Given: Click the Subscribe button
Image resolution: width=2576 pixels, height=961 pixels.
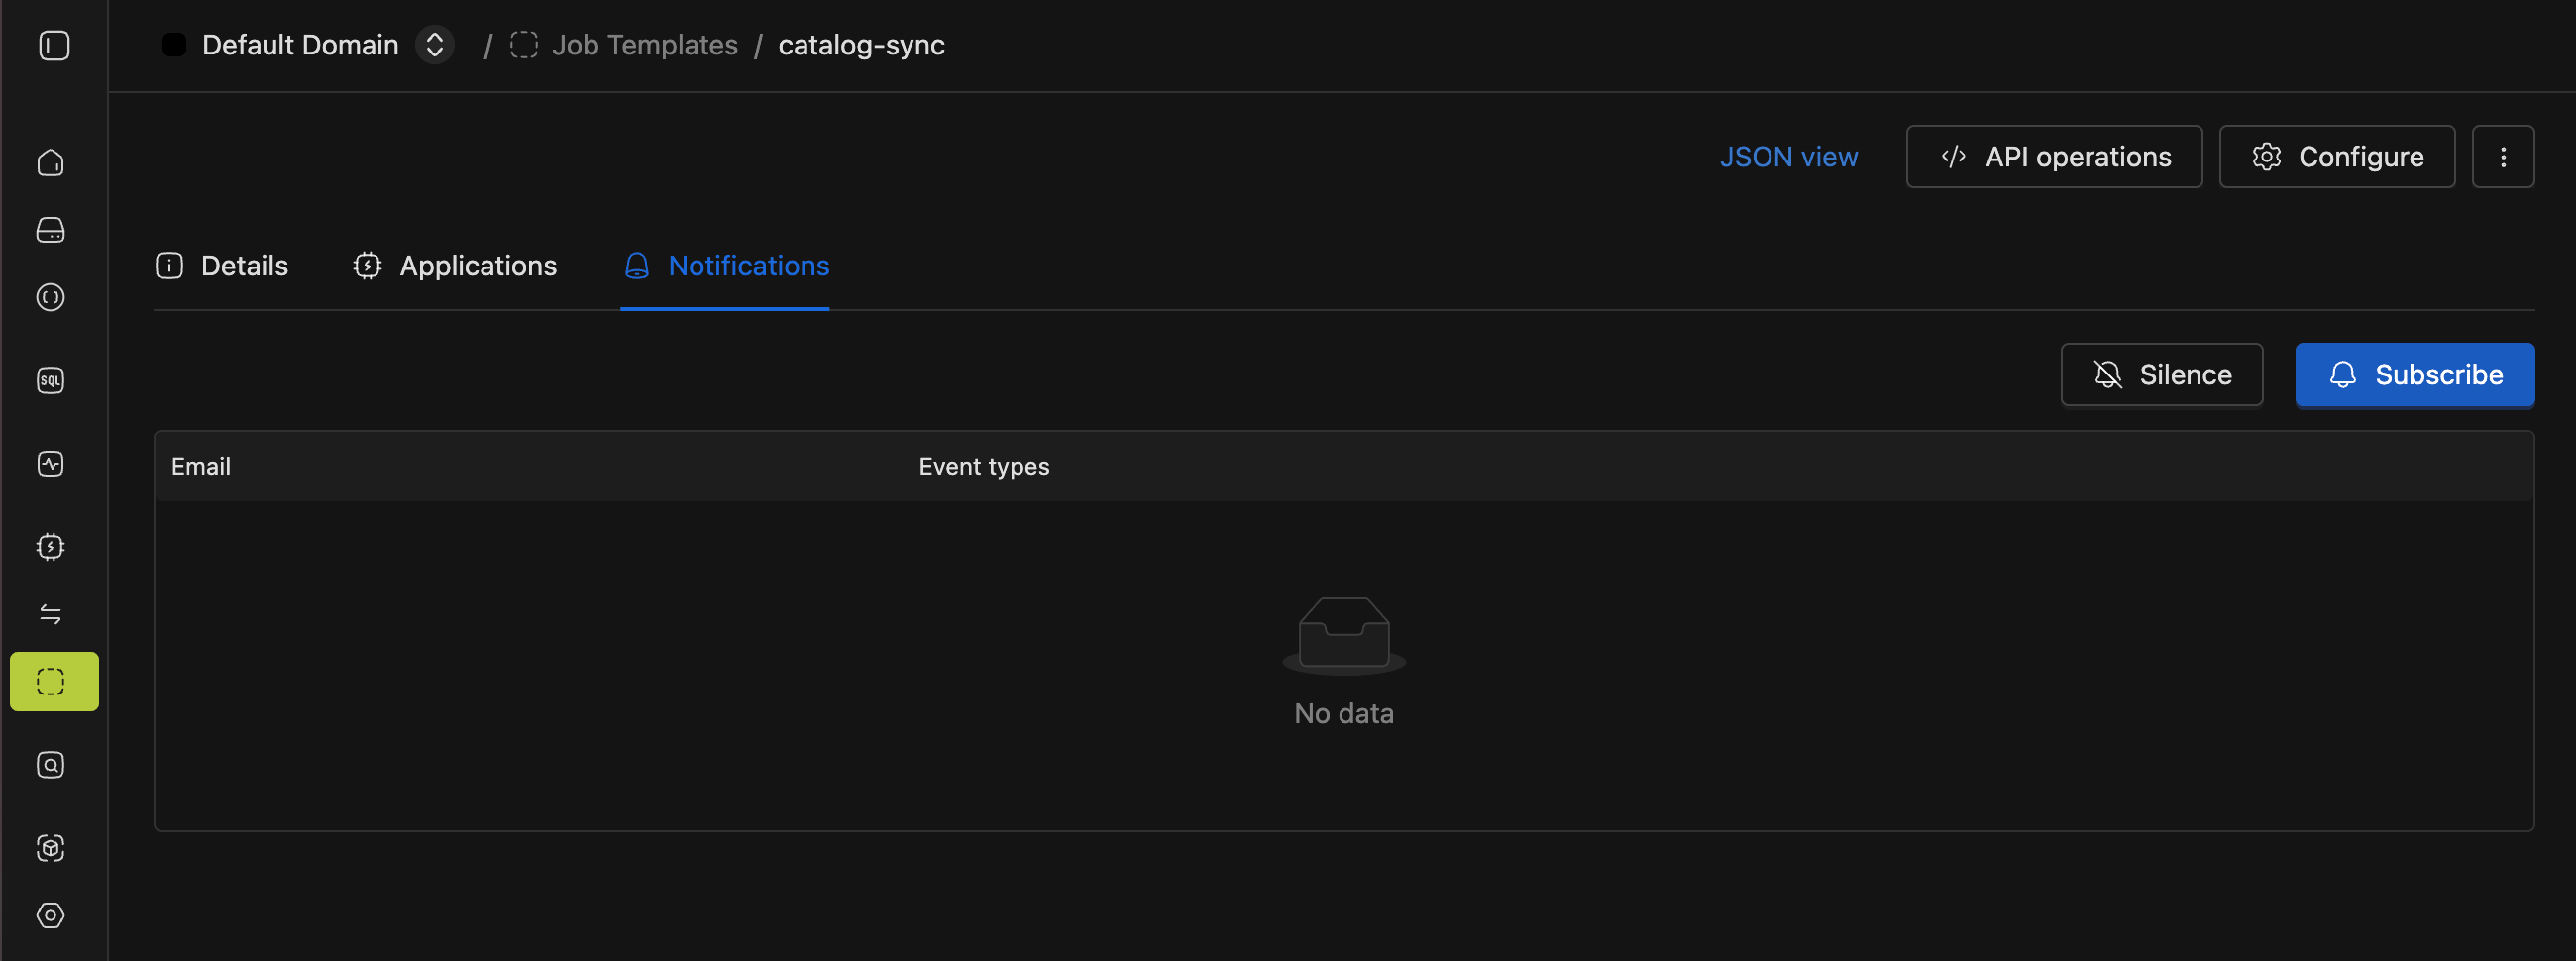Looking at the screenshot, I should [2414, 375].
